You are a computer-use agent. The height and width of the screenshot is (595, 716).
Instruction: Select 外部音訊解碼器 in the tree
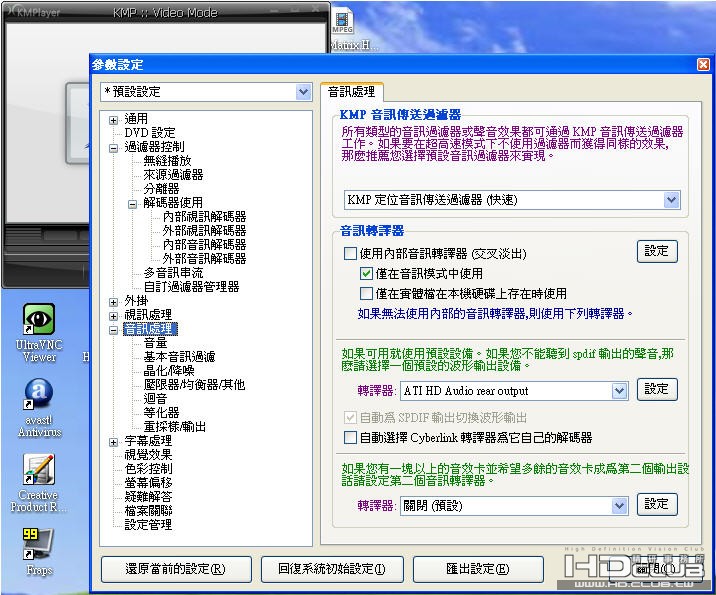[x=204, y=259]
